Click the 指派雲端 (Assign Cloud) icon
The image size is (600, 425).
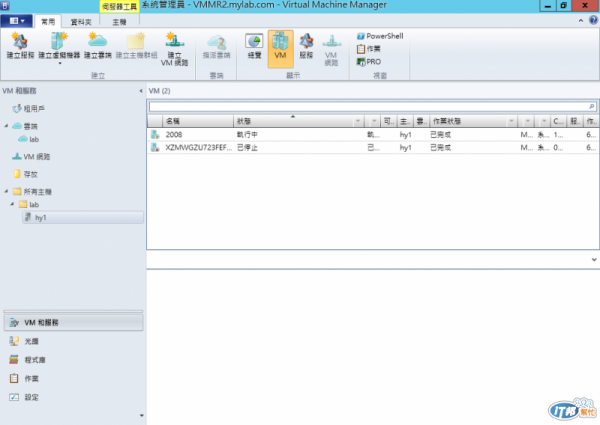216,47
